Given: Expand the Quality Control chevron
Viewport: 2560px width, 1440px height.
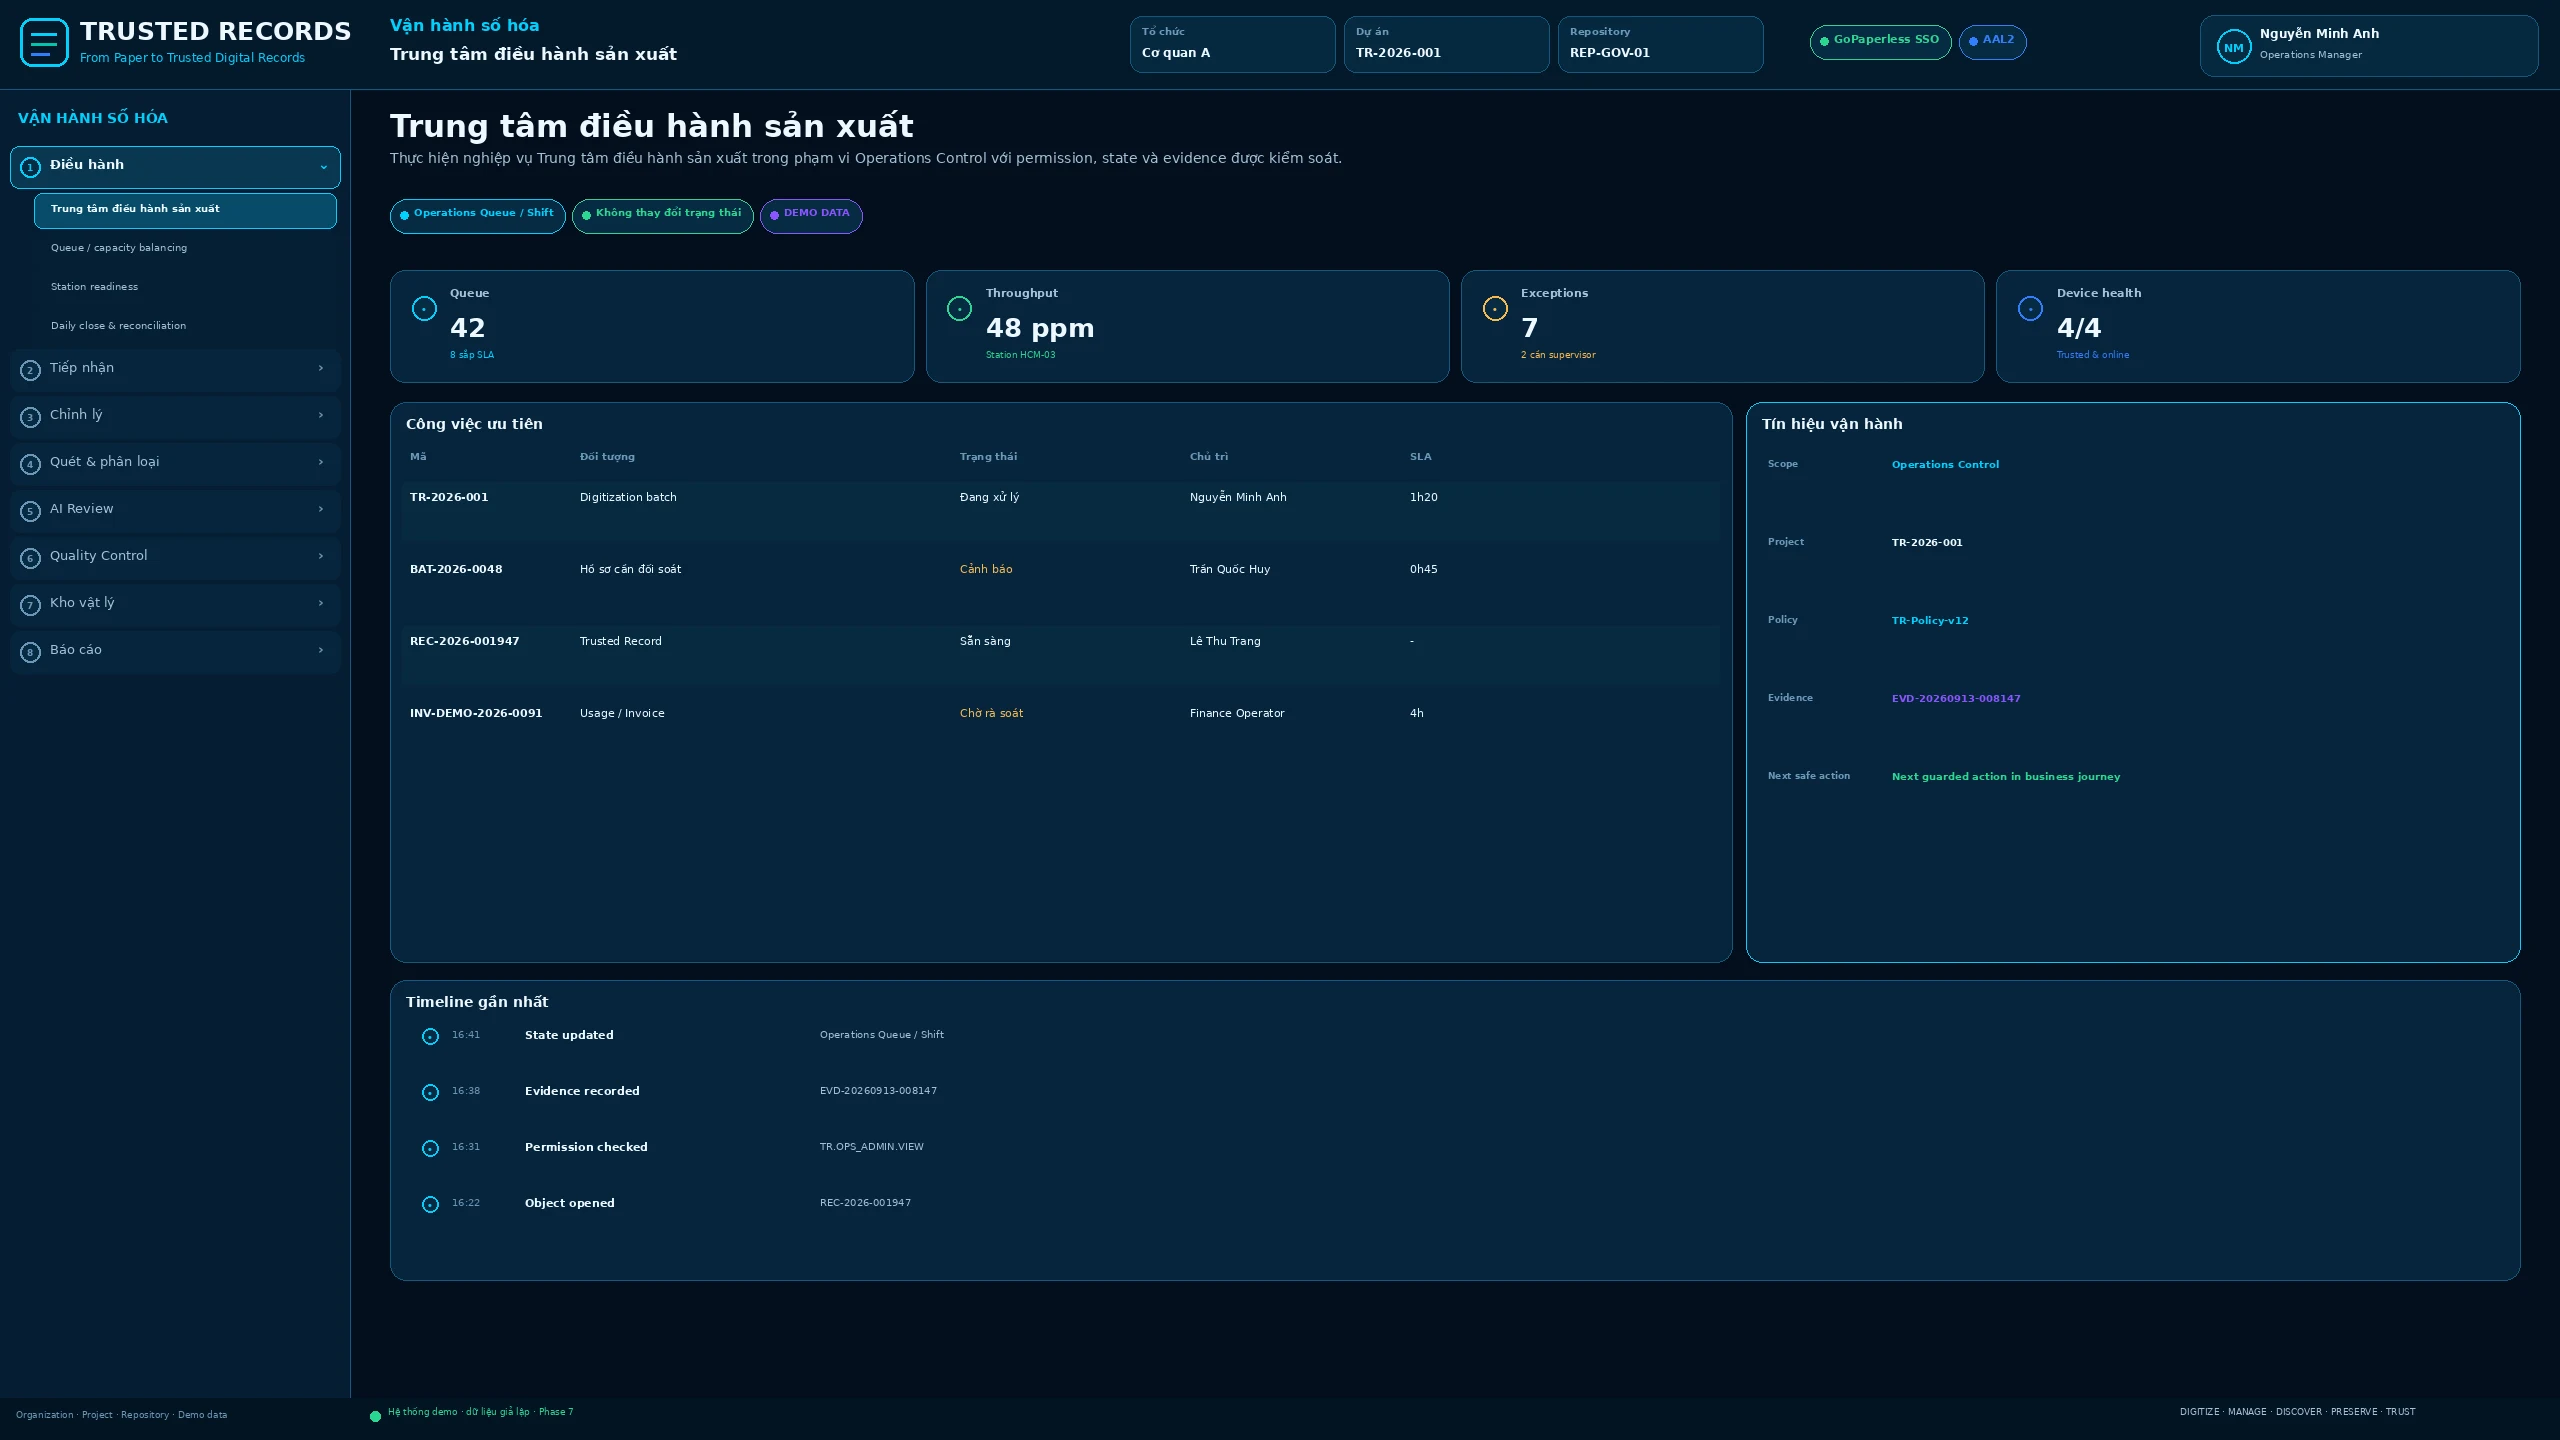Looking at the screenshot, I should point(321,556).
